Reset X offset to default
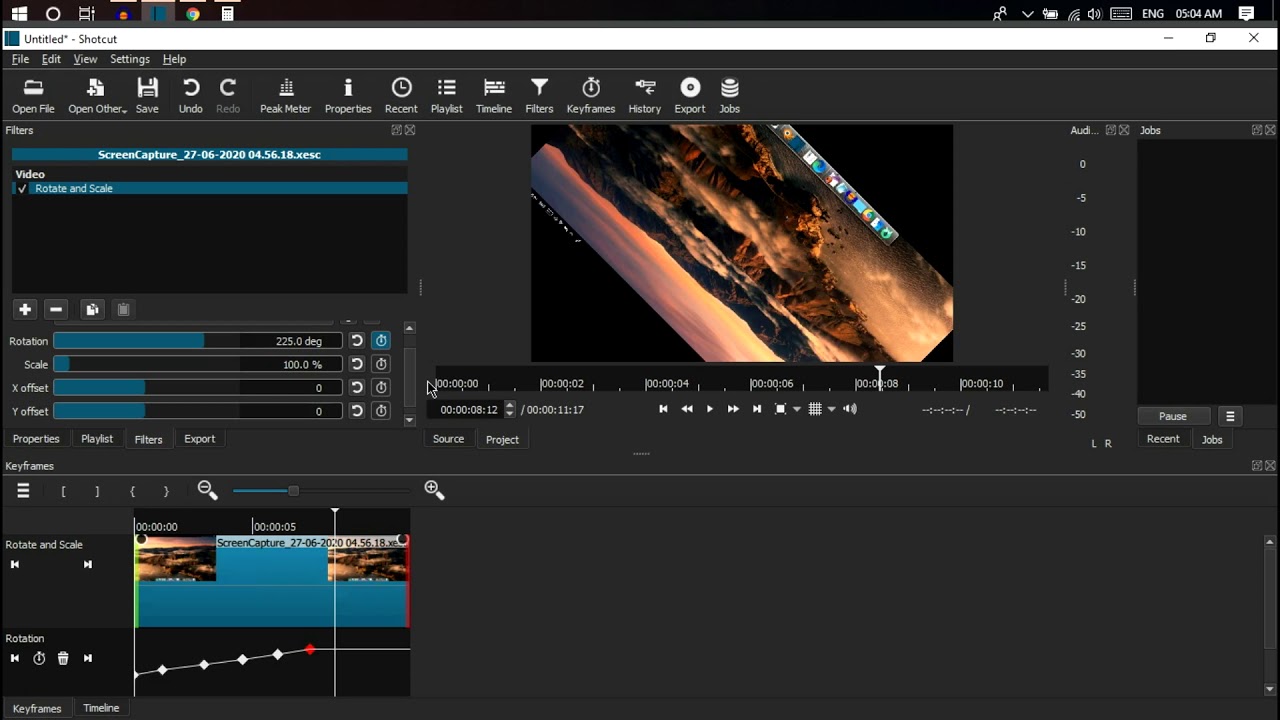Viewport: 1280px width, 720px height. point(357,388)
